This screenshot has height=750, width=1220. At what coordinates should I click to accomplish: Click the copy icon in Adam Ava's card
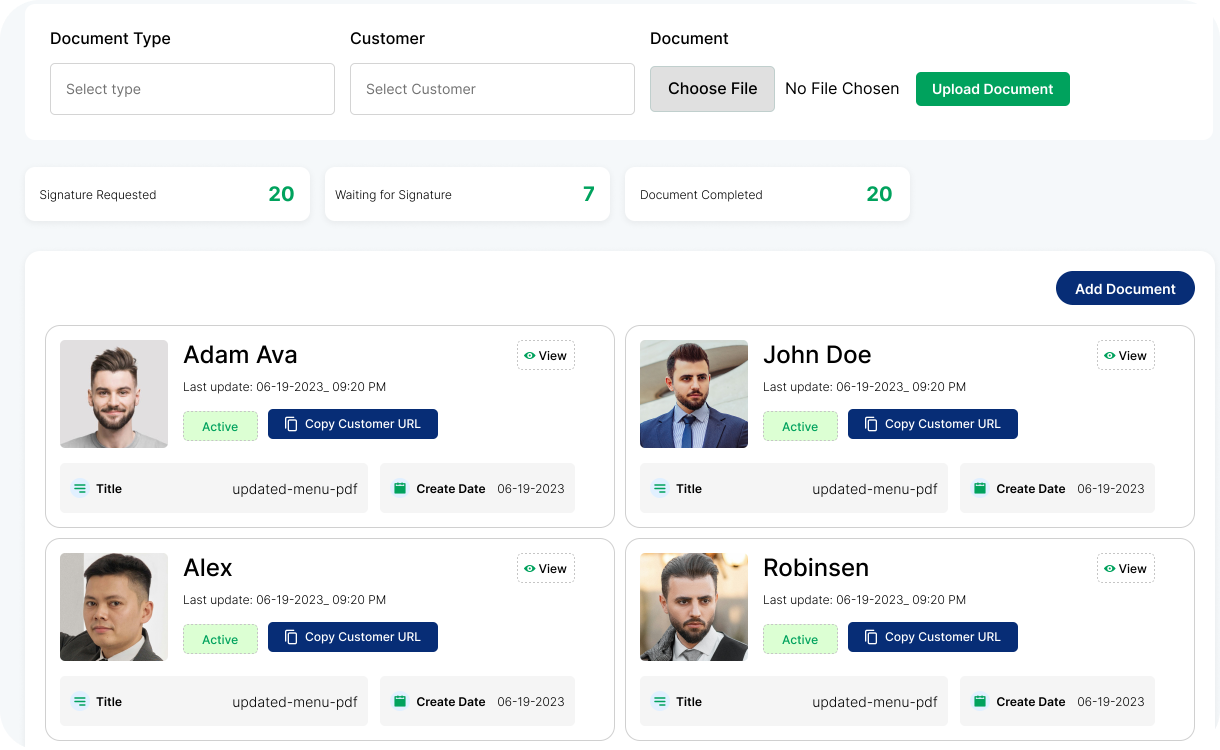pos(291,424)
